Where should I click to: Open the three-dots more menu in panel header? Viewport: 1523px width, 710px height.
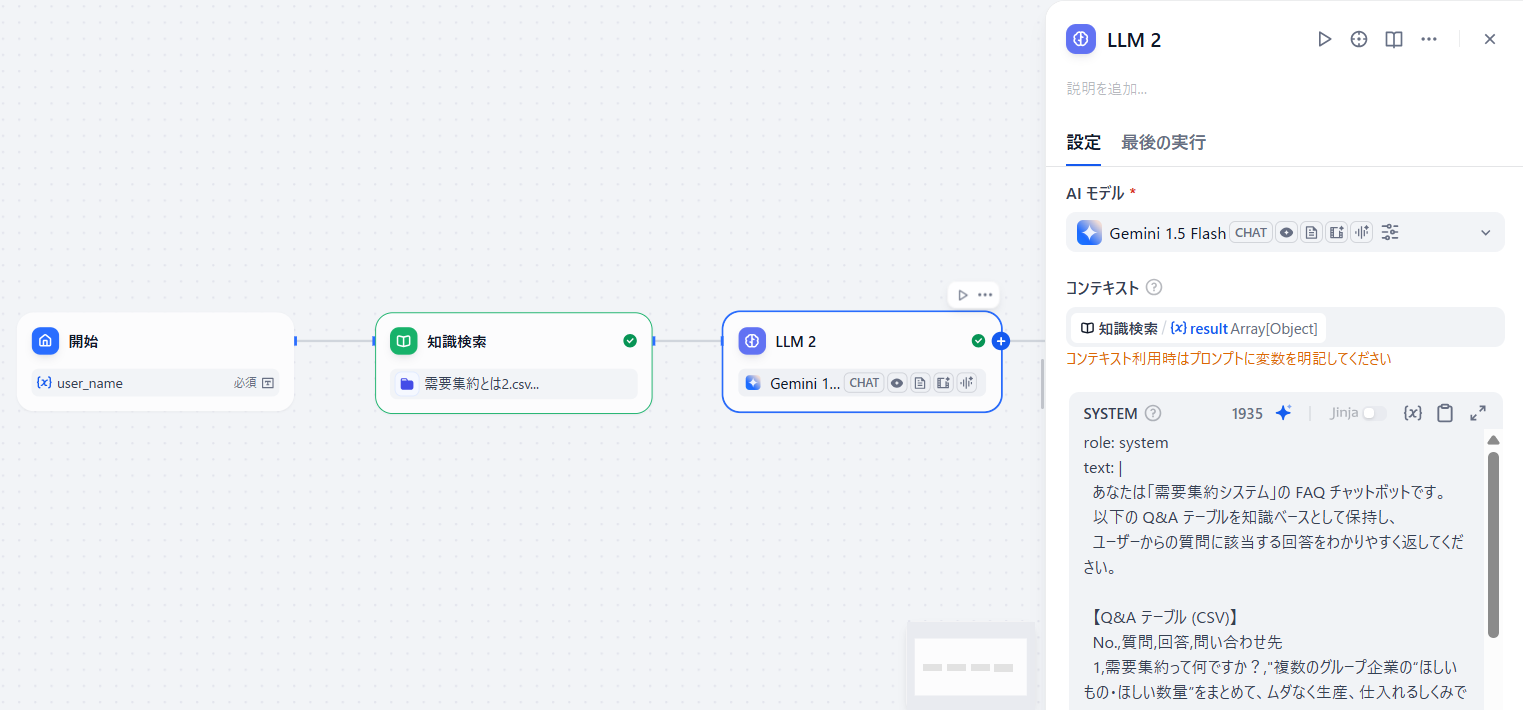[x=1429, y=39]
